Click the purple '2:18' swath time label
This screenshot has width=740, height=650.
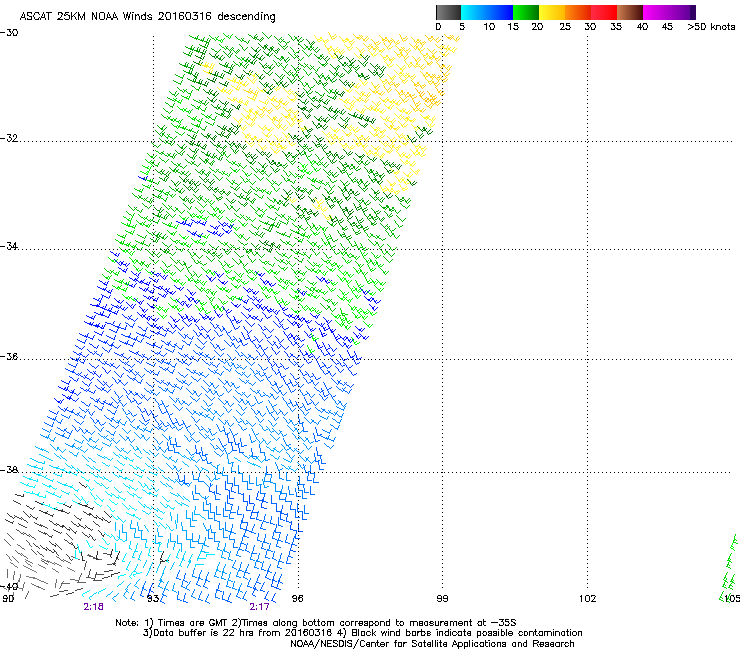(93, 607)
